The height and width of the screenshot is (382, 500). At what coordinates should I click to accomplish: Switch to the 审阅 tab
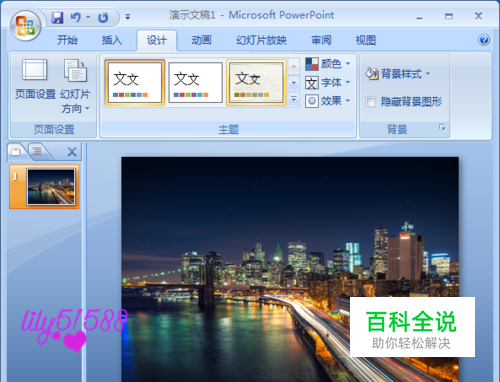click(x=321, y=40)
